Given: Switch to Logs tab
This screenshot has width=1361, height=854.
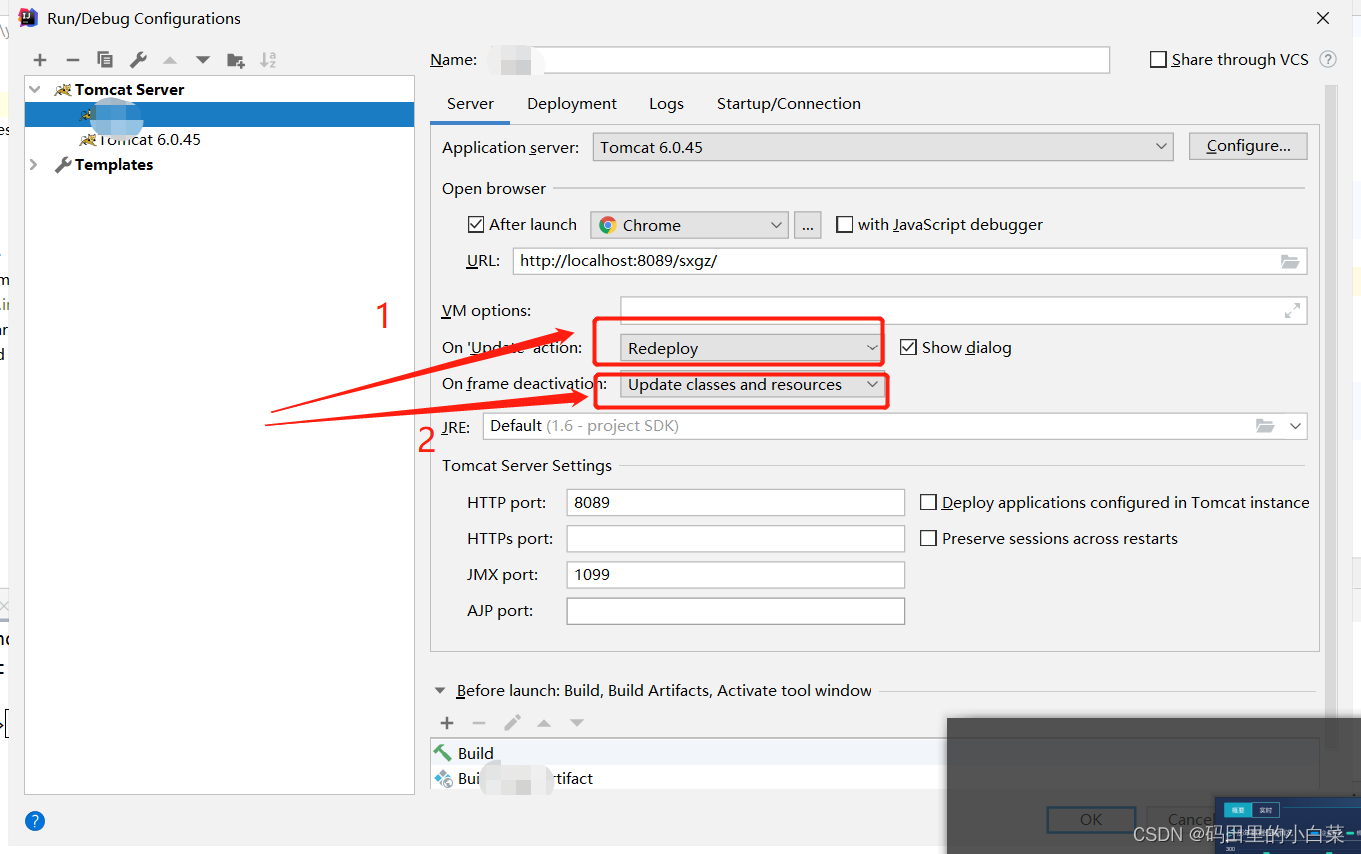Looking at the screenshot, I should click(x=666, y=104).
